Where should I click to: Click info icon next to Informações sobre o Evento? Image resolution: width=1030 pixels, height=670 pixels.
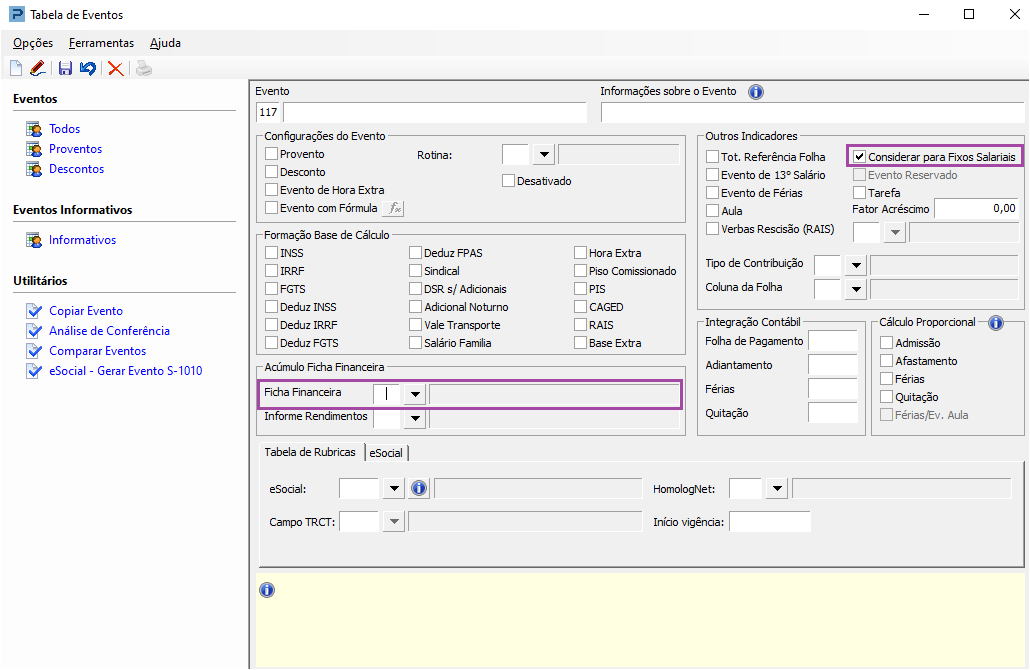pyautogui.click(x=756, y=92)
